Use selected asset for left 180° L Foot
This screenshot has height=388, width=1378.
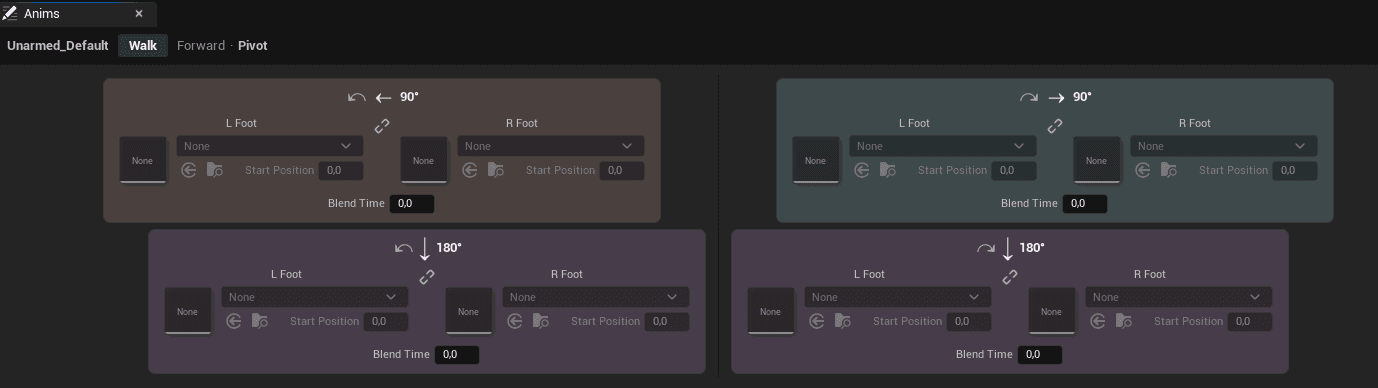click(234, 321)
